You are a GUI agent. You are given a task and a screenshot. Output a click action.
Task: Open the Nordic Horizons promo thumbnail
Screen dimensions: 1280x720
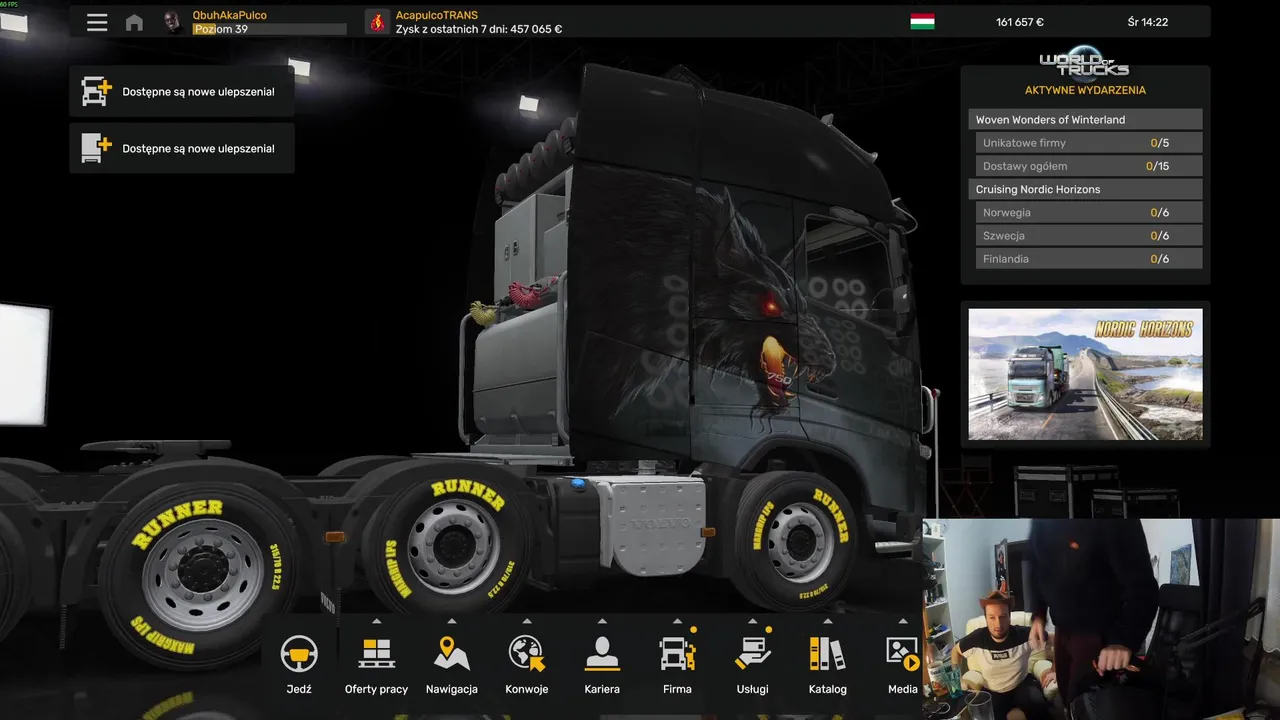tap(1085, 374)
